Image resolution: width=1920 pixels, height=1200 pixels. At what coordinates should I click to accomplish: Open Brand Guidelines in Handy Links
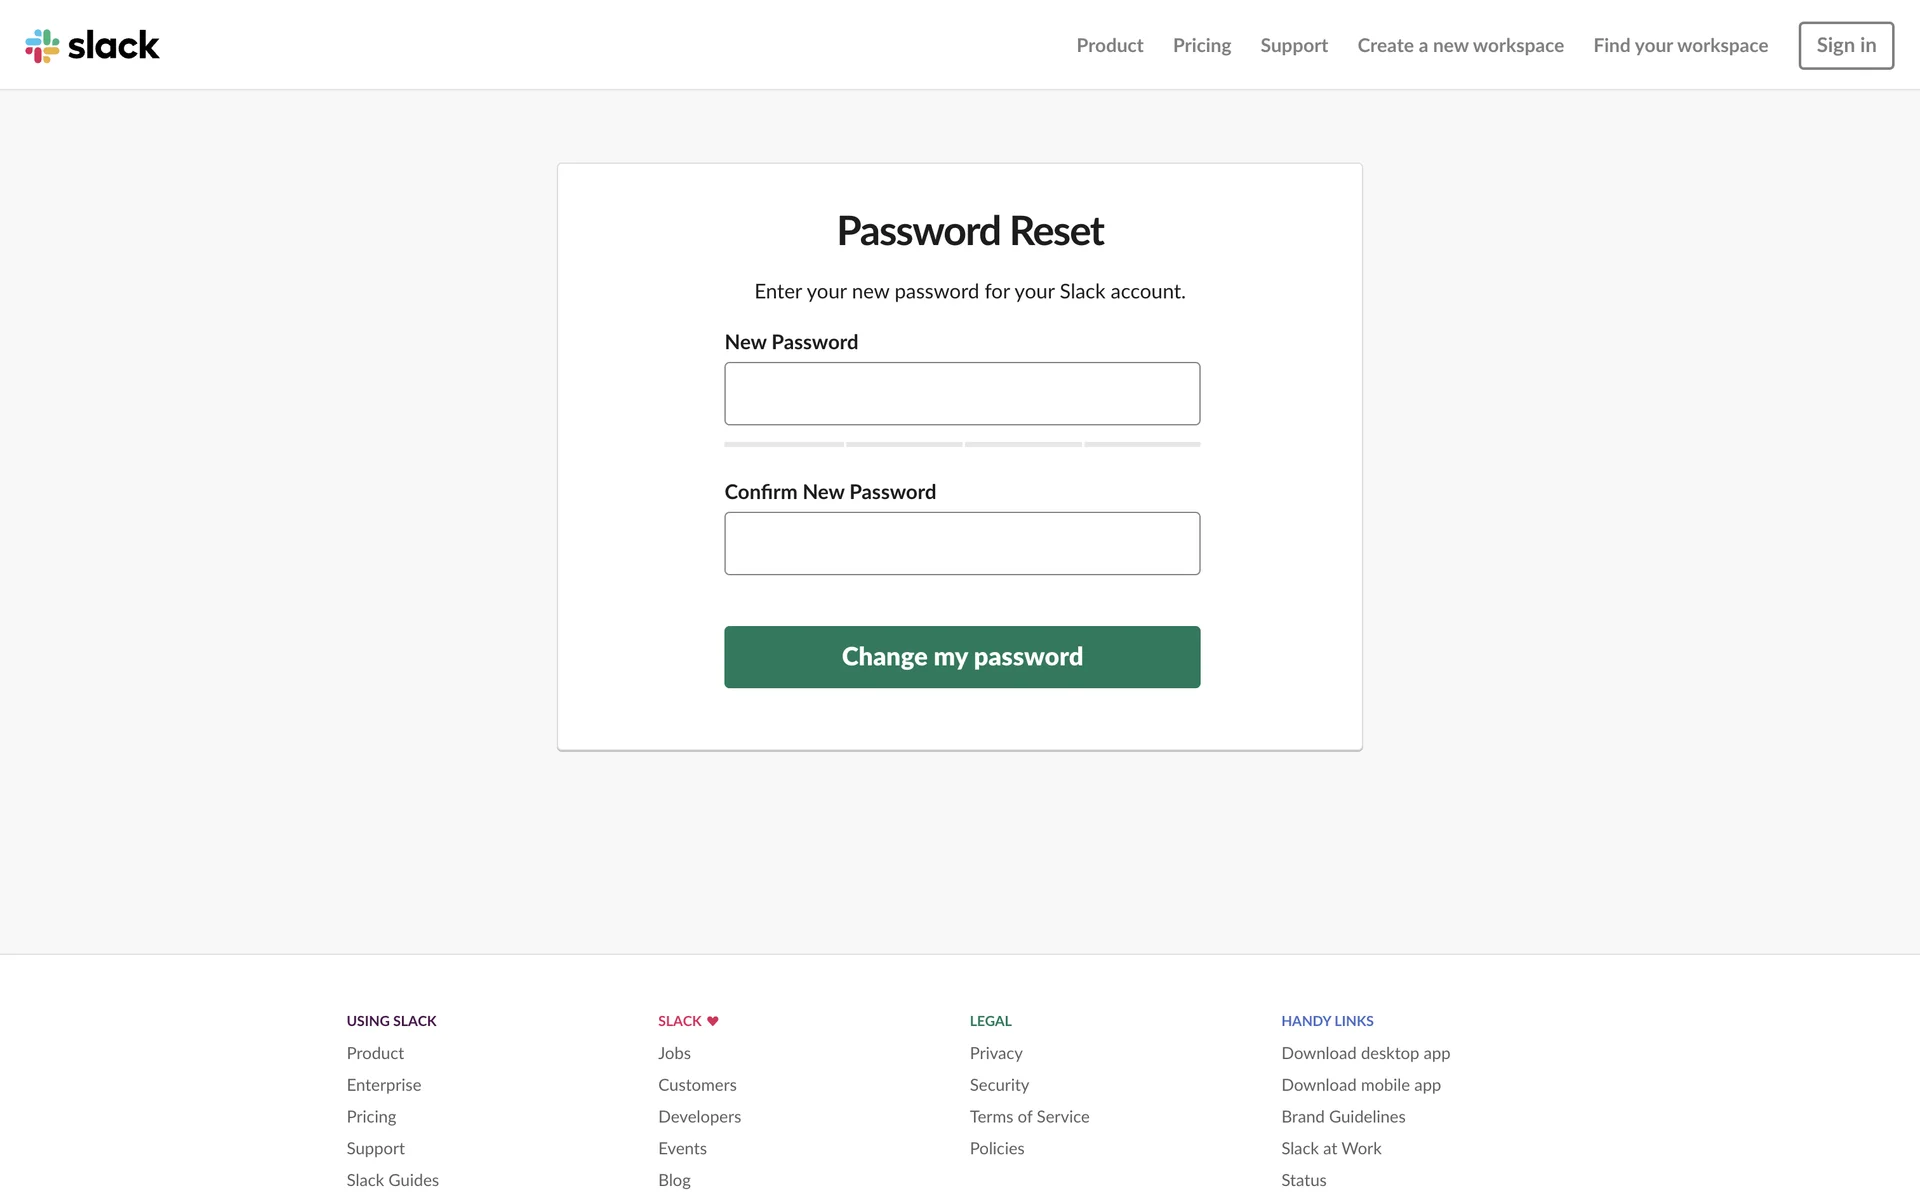pos(1343,1117)
